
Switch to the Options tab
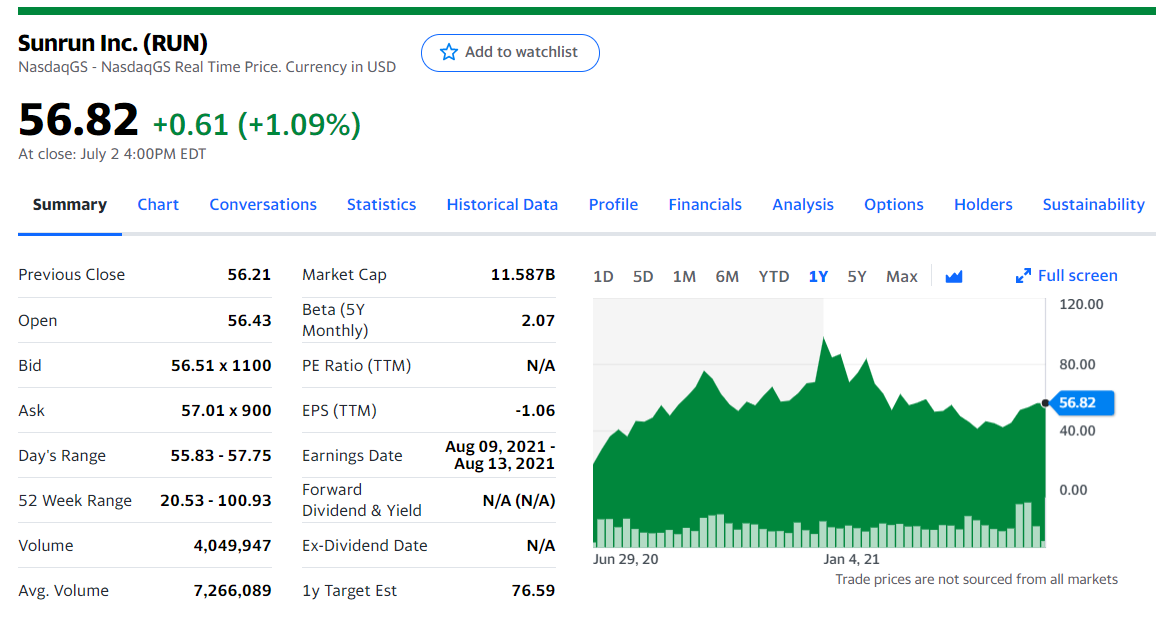pyautogui.click(x=893, y=204)
